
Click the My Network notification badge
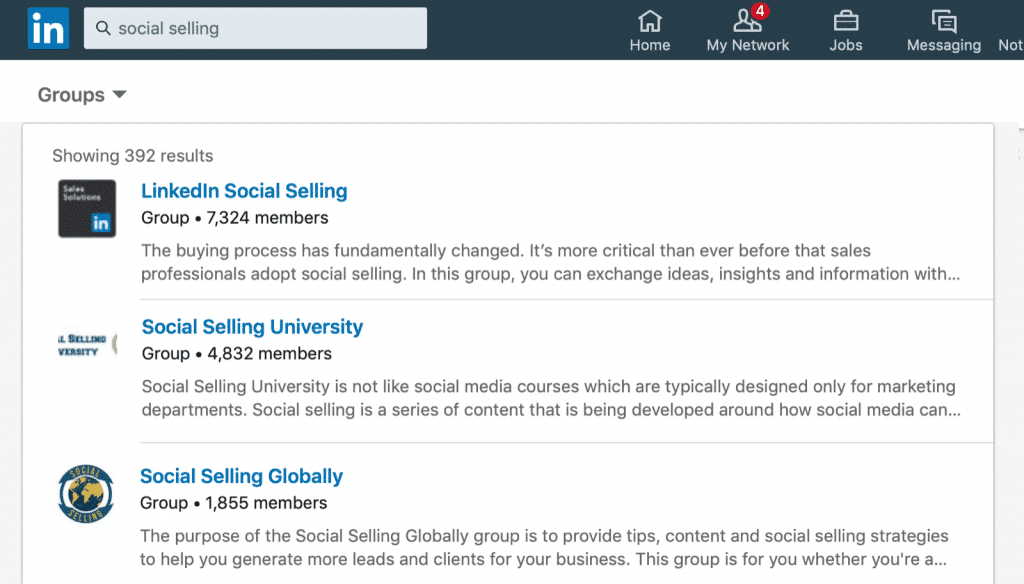[x=760, y=11]
